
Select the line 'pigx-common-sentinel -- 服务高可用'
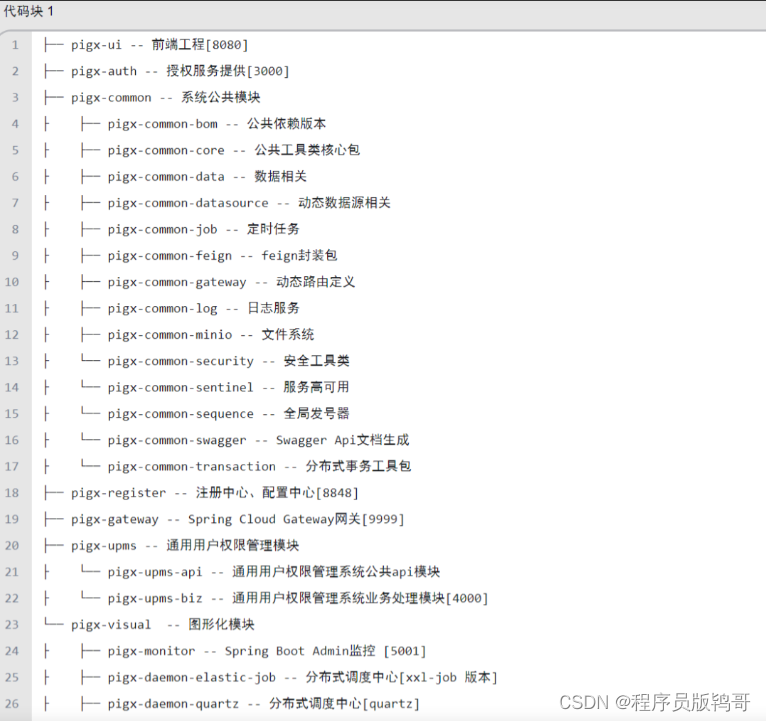click(x=229, y=388)
